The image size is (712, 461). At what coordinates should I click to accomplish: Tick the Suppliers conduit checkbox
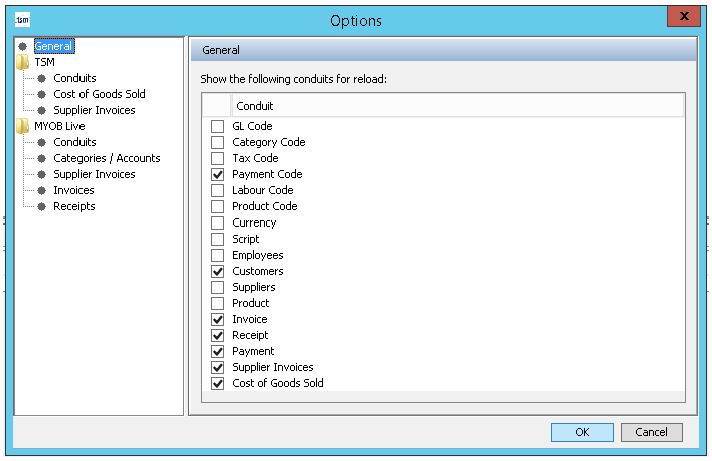[217, 287]
